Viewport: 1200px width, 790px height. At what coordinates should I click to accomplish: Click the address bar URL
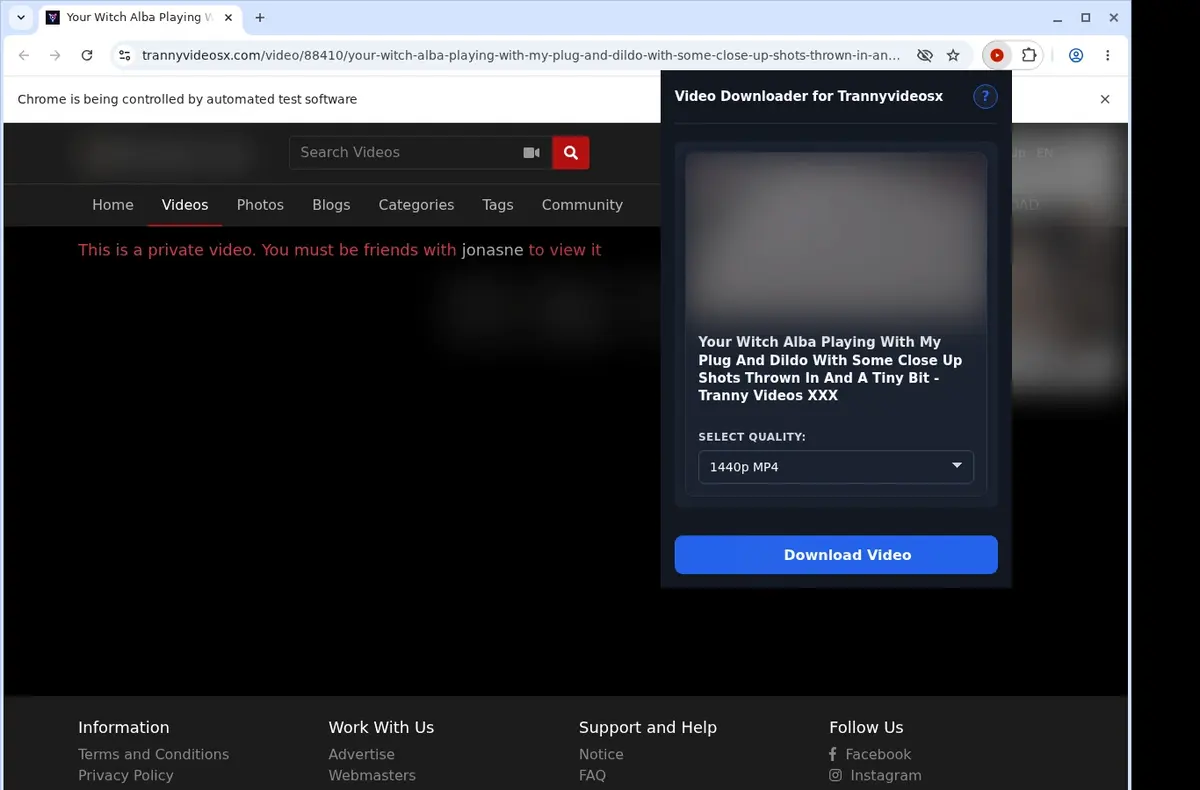pyautogui.click(x=521, y=56)
